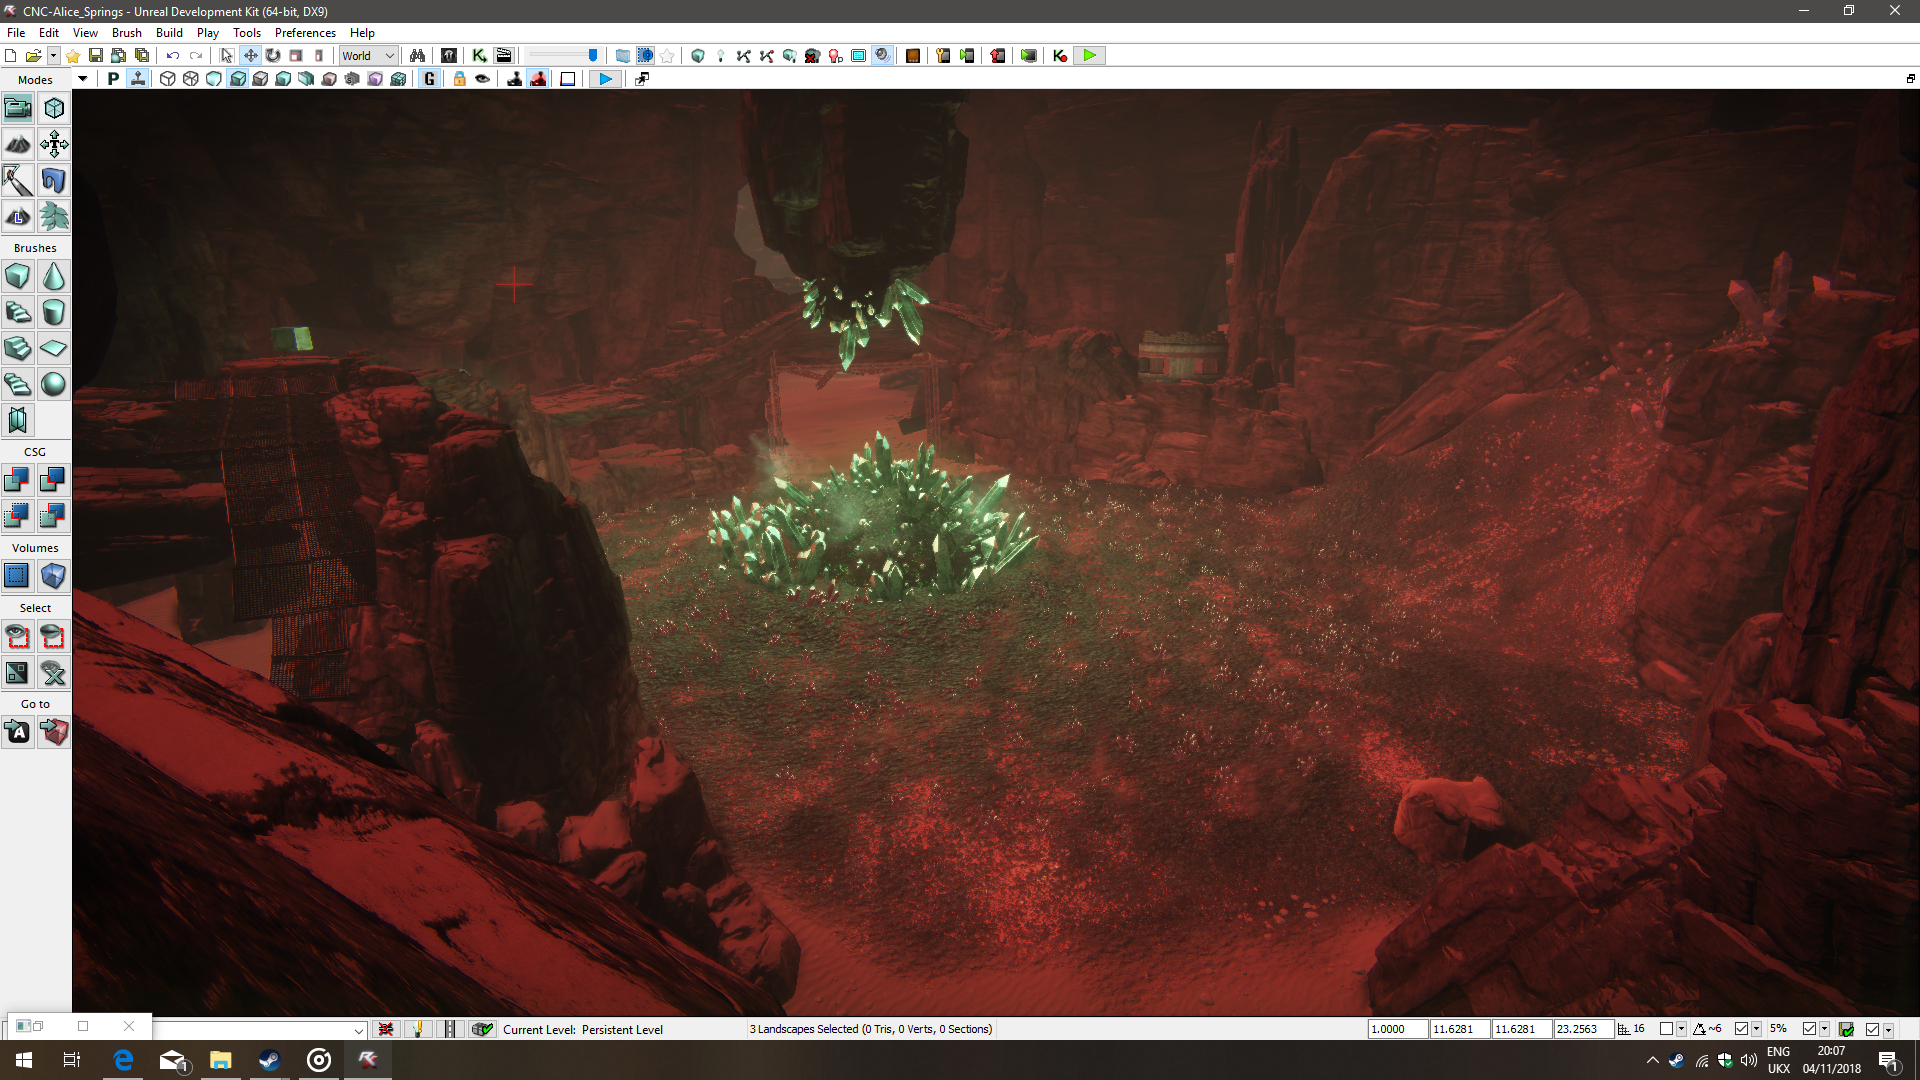The width and height of the screenshot is (1920, 1080).
Task: Click the scale field showing 1.0000
Action: (1397, 1029)
